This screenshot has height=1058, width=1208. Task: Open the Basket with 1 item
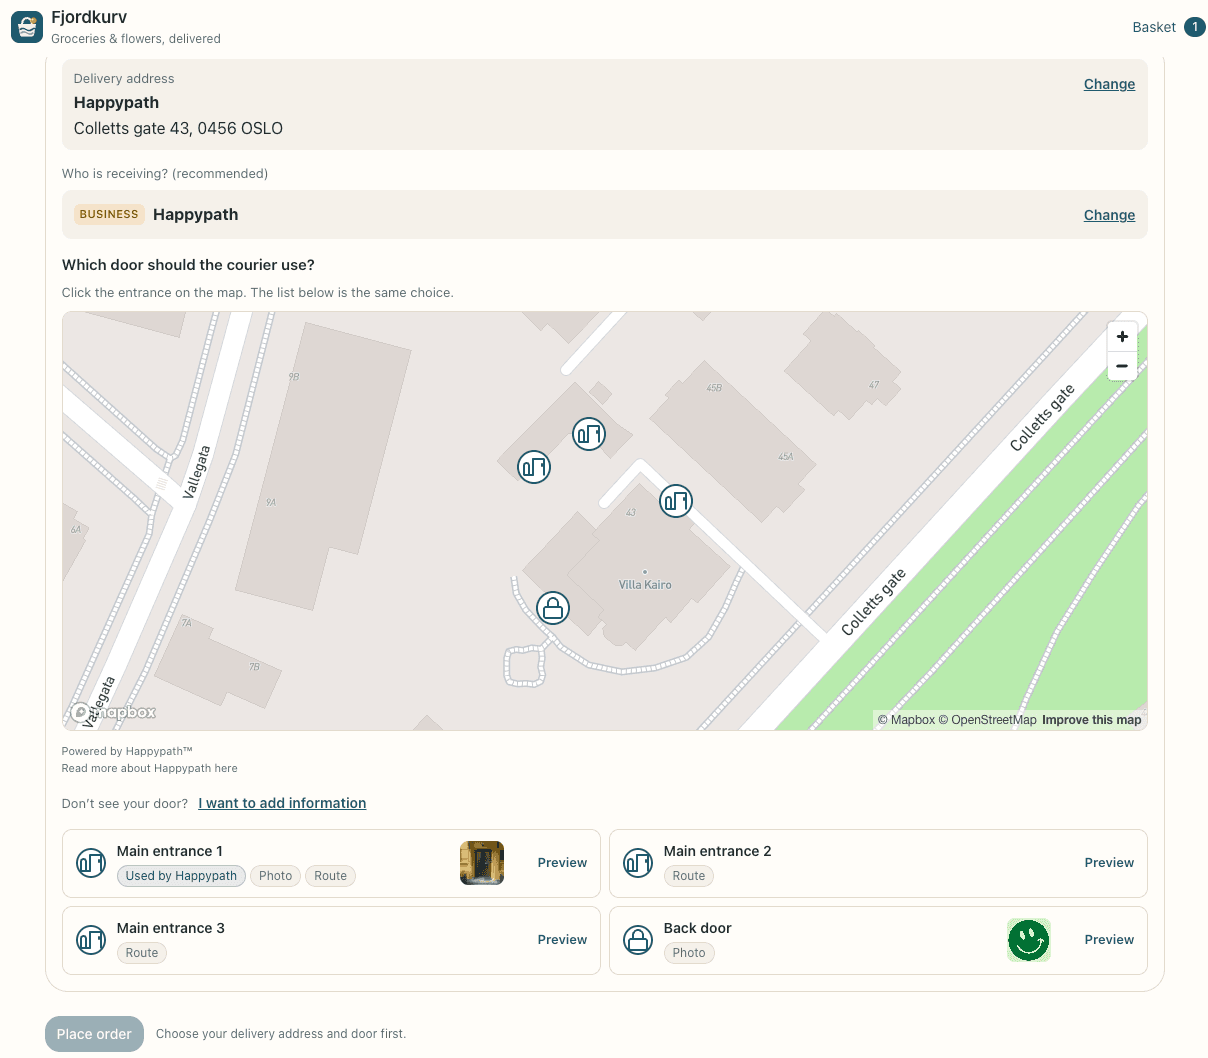click(x=1168, y=27)
